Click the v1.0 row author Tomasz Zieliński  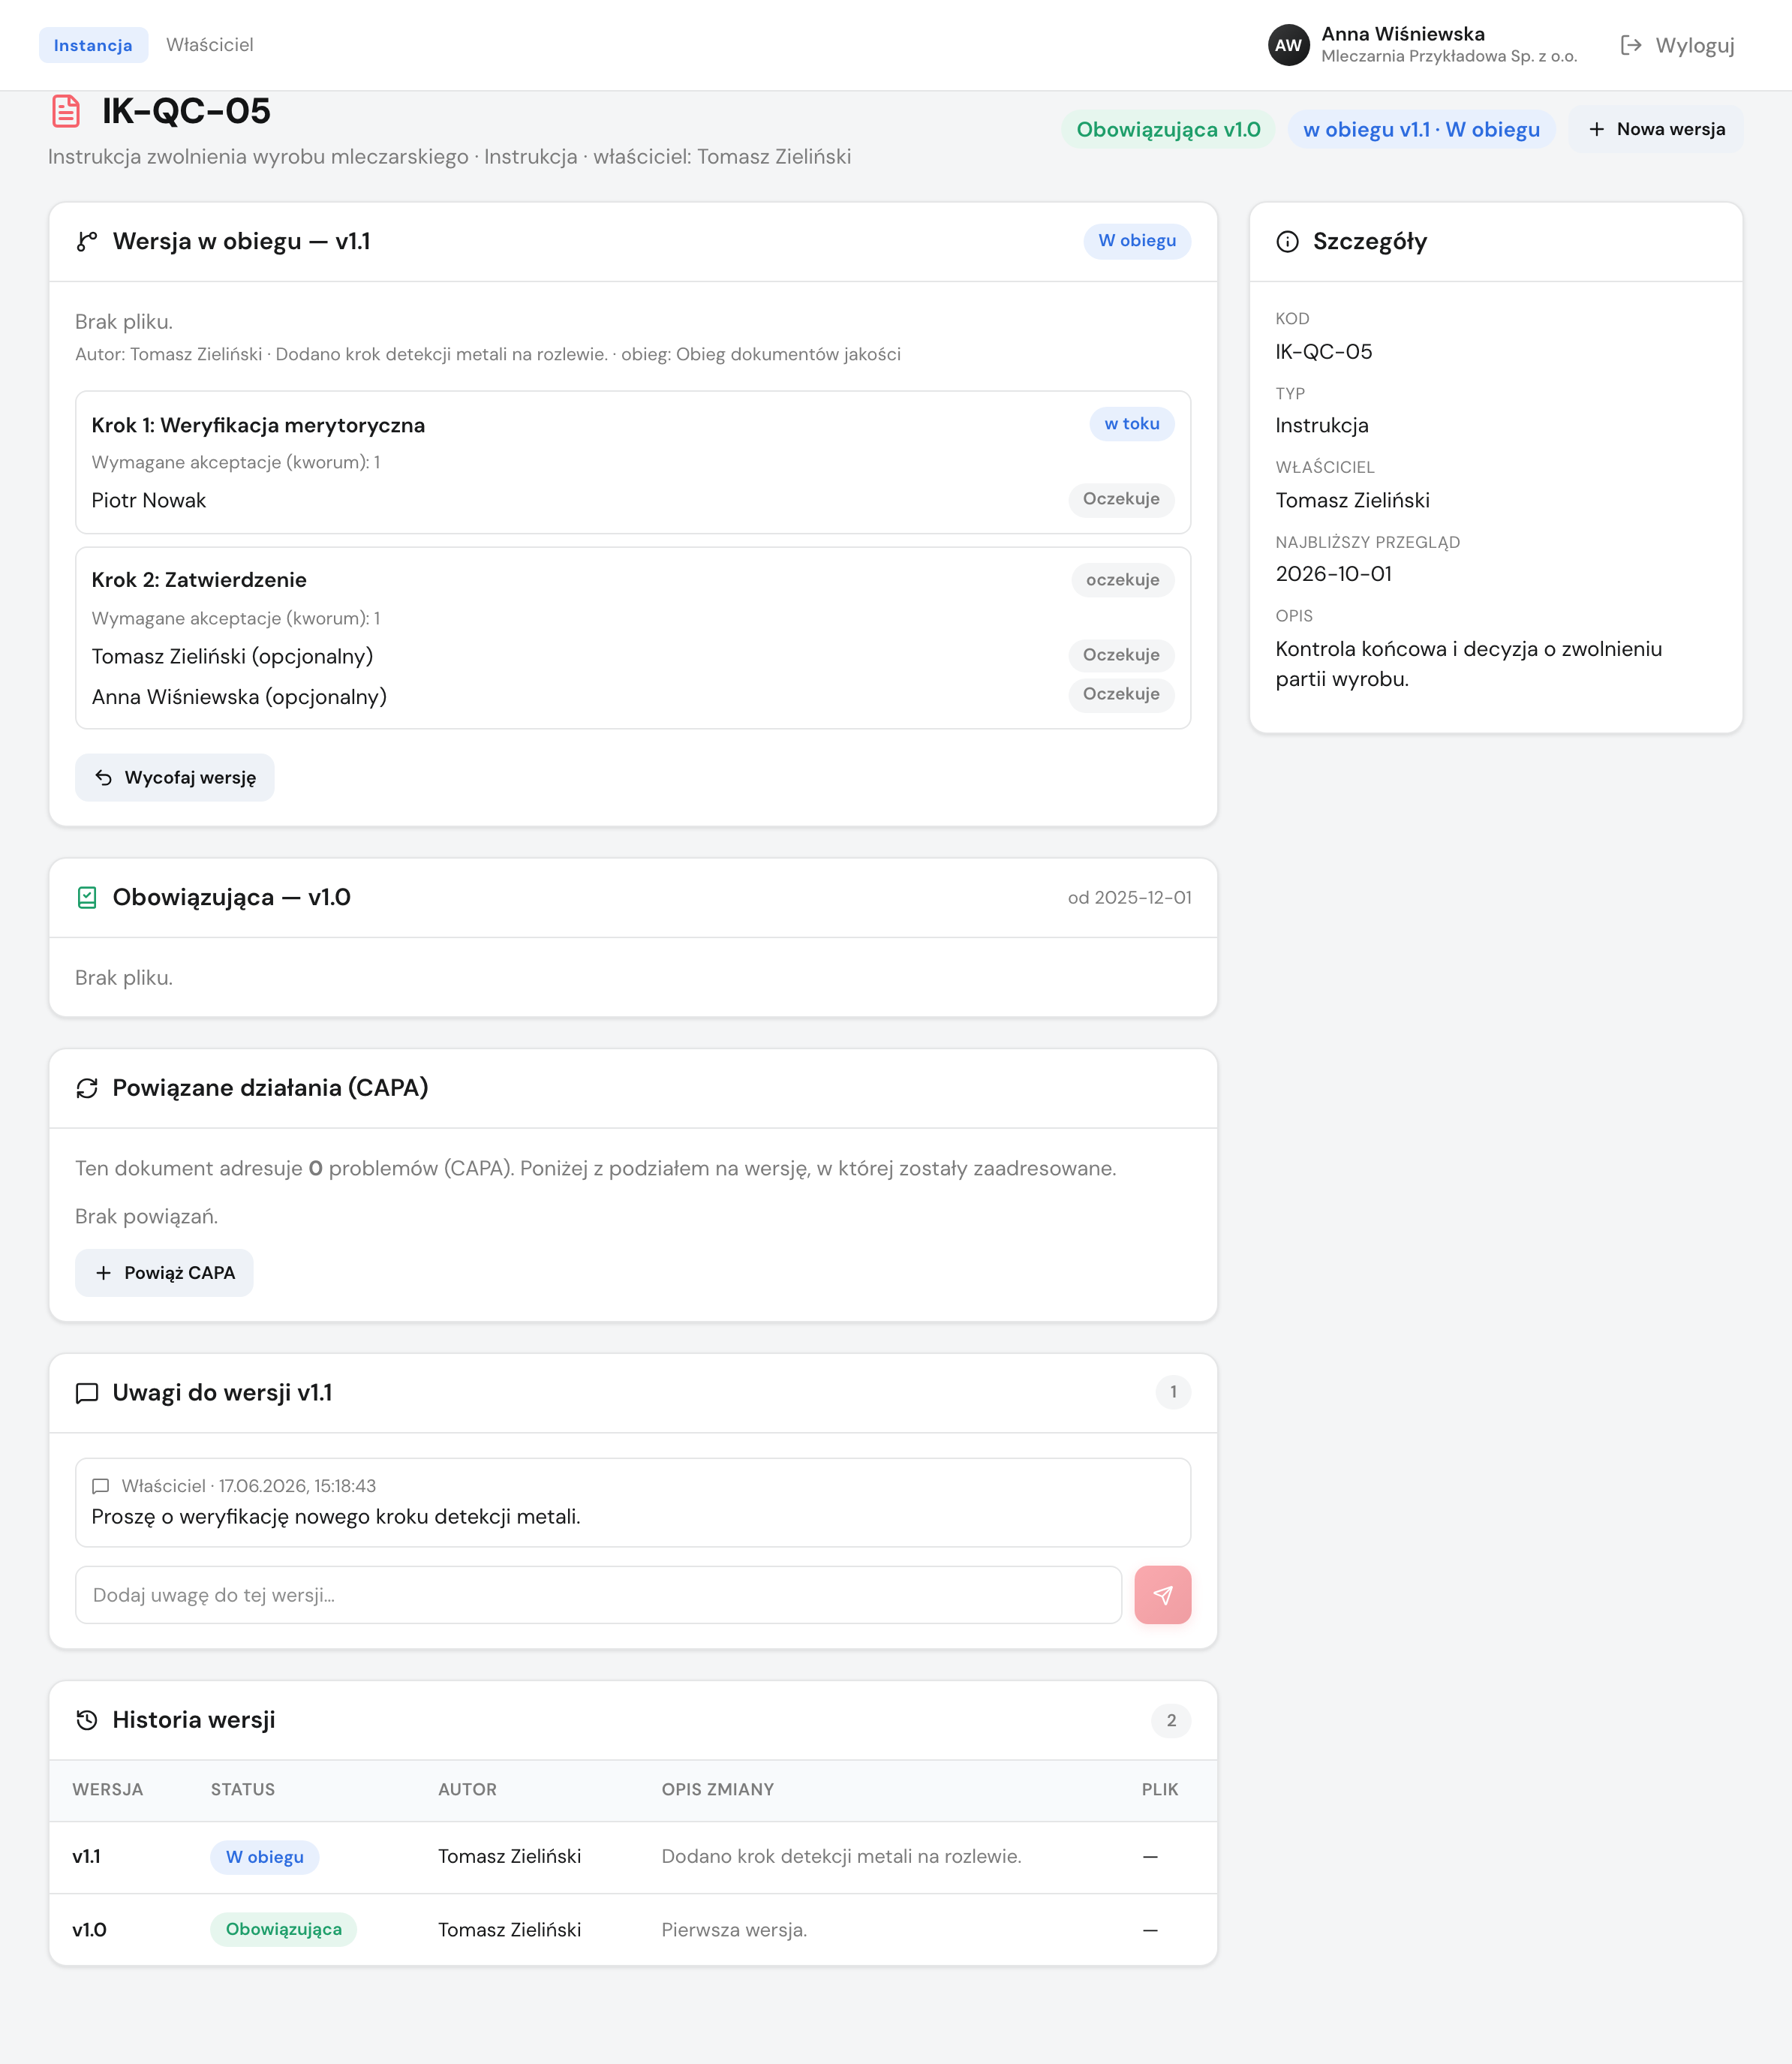point(509,1930)
